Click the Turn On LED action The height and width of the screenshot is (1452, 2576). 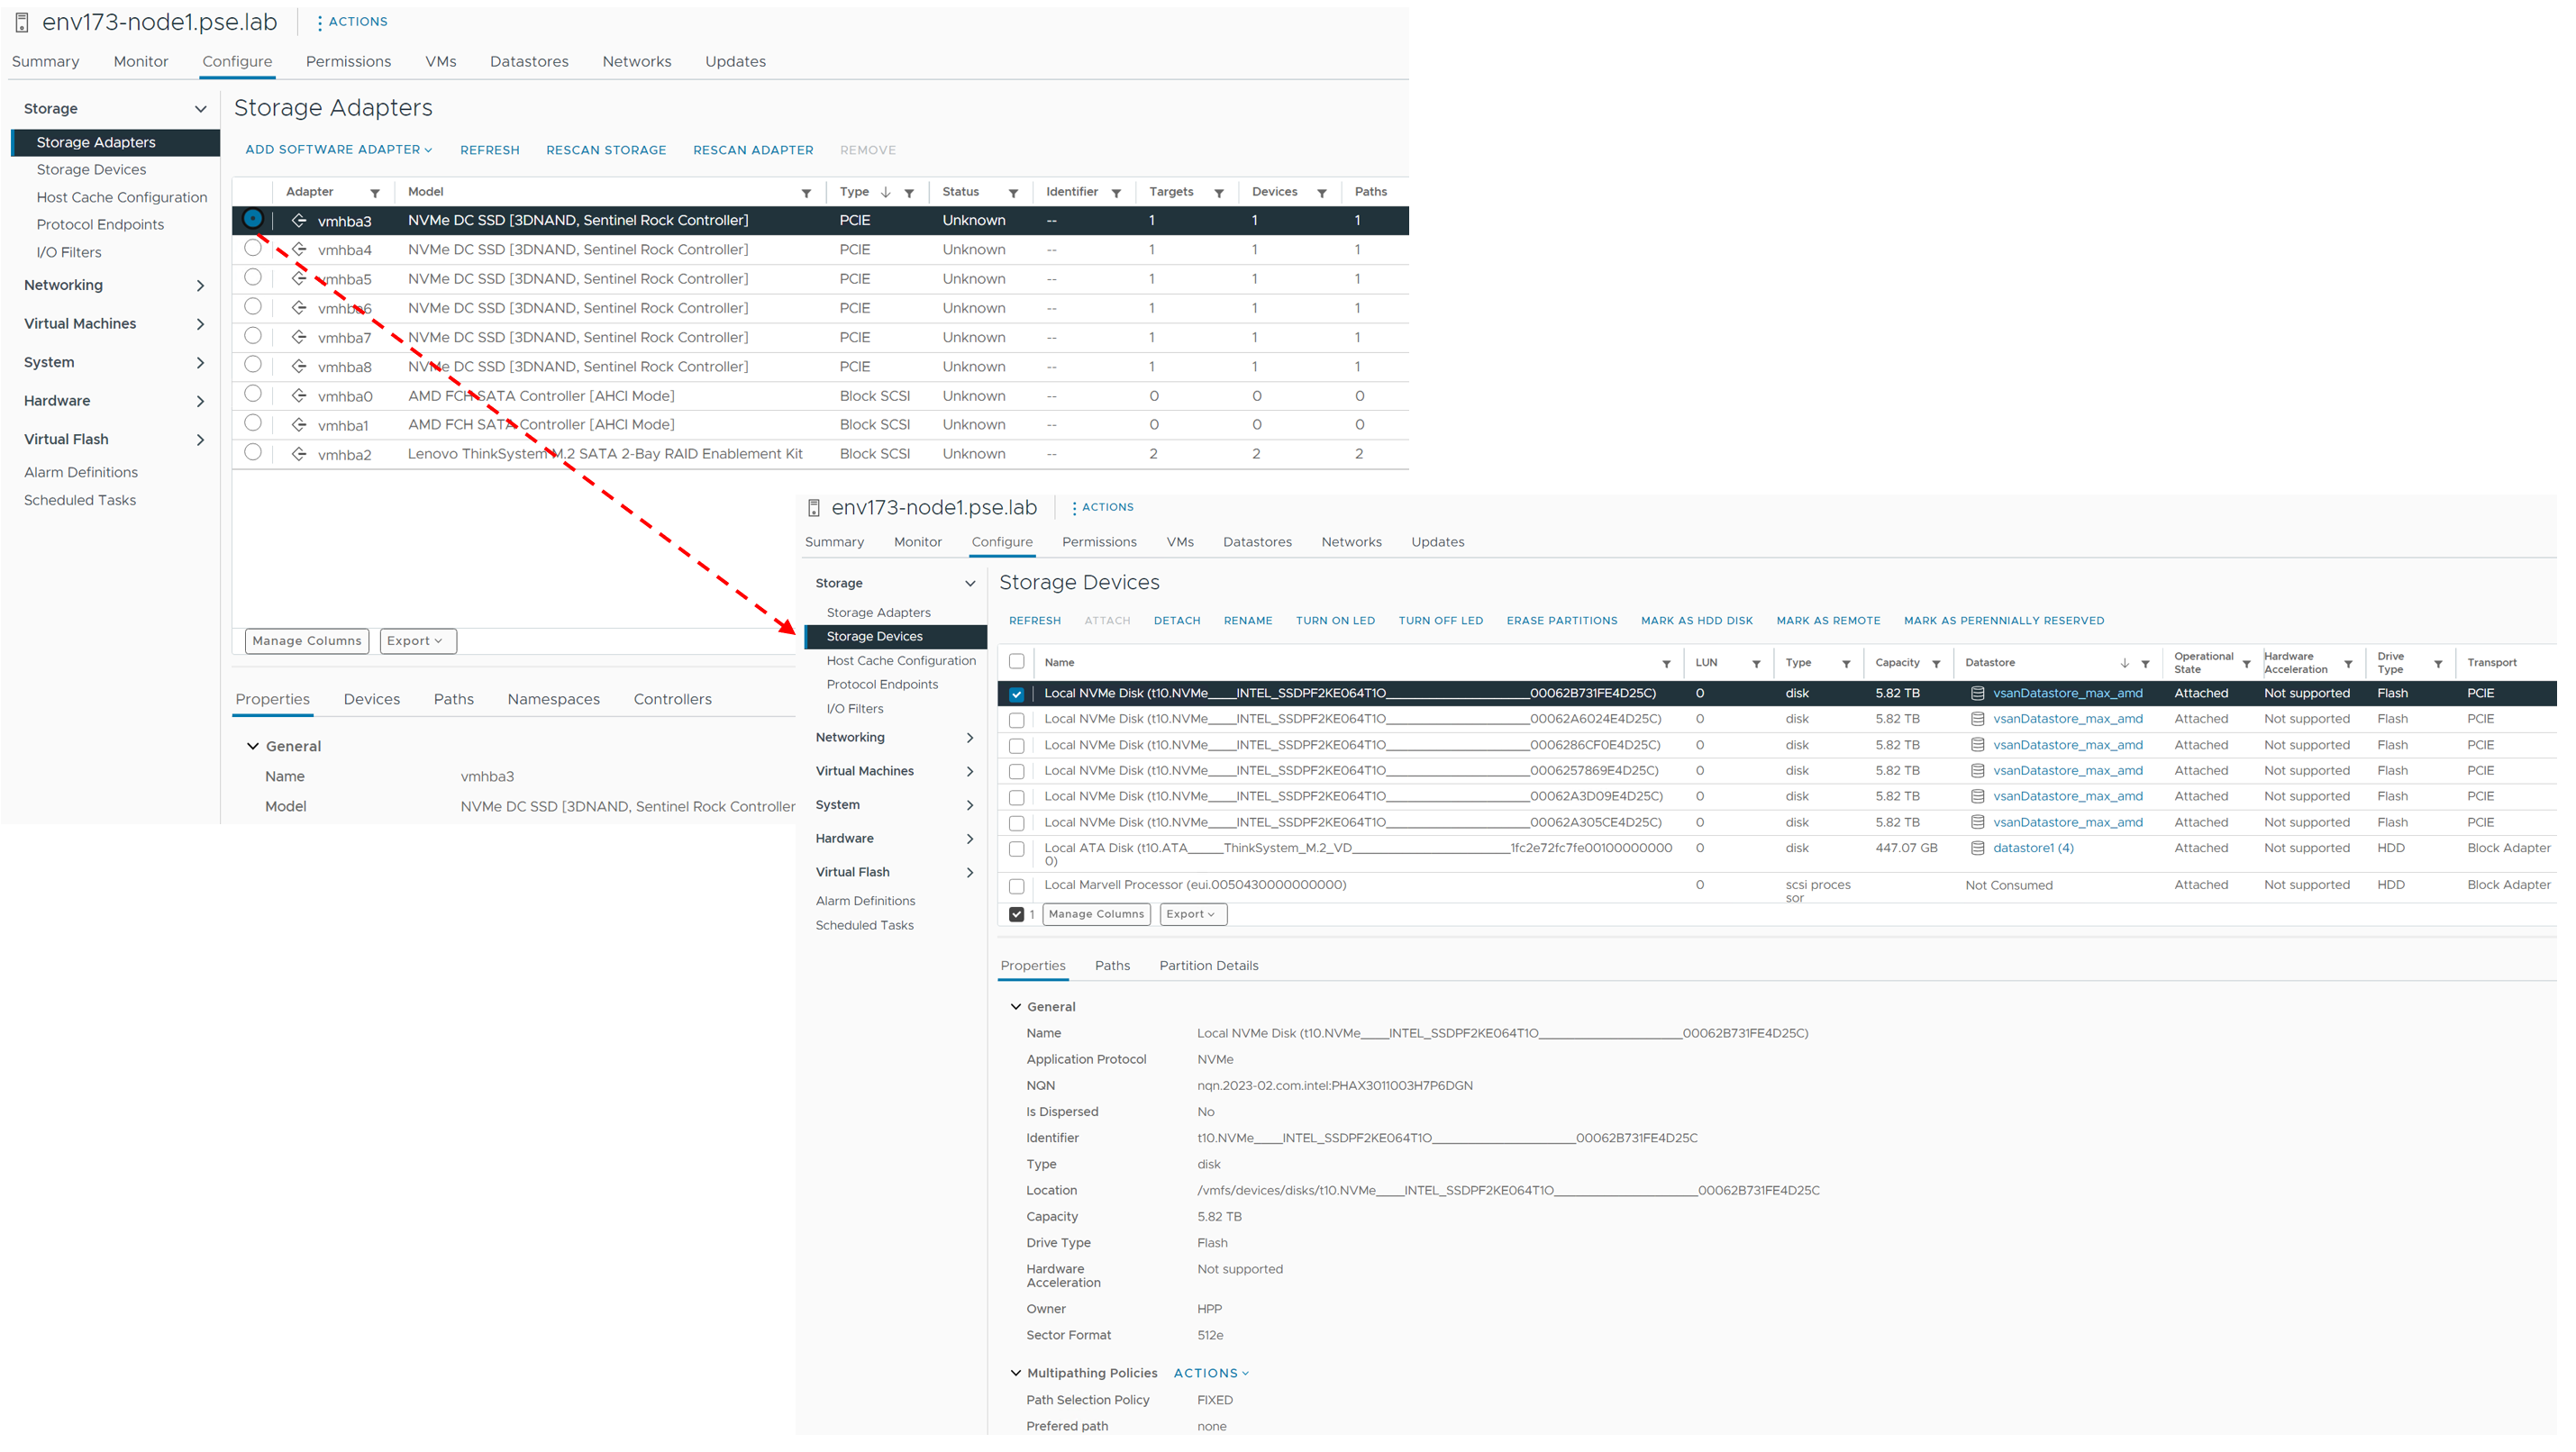(1335, 621)
